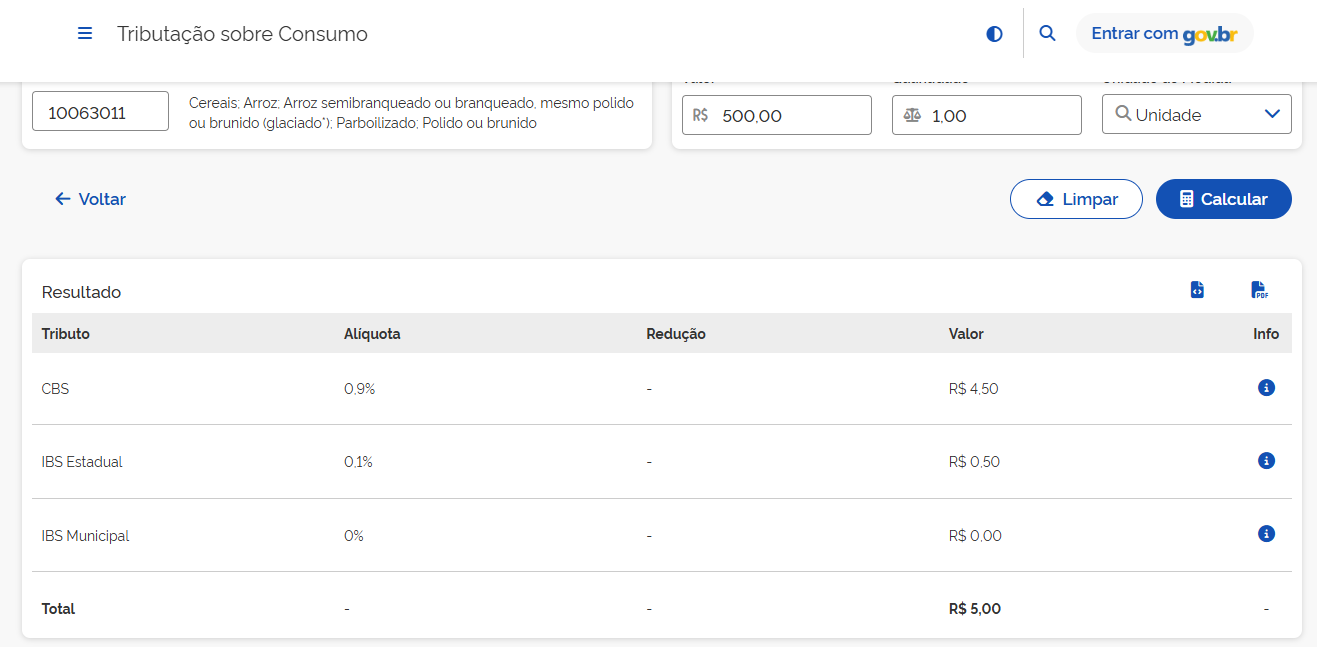1317x647 pixels.
Task: Export result as PDF icon
Action: click(1259, 290)
